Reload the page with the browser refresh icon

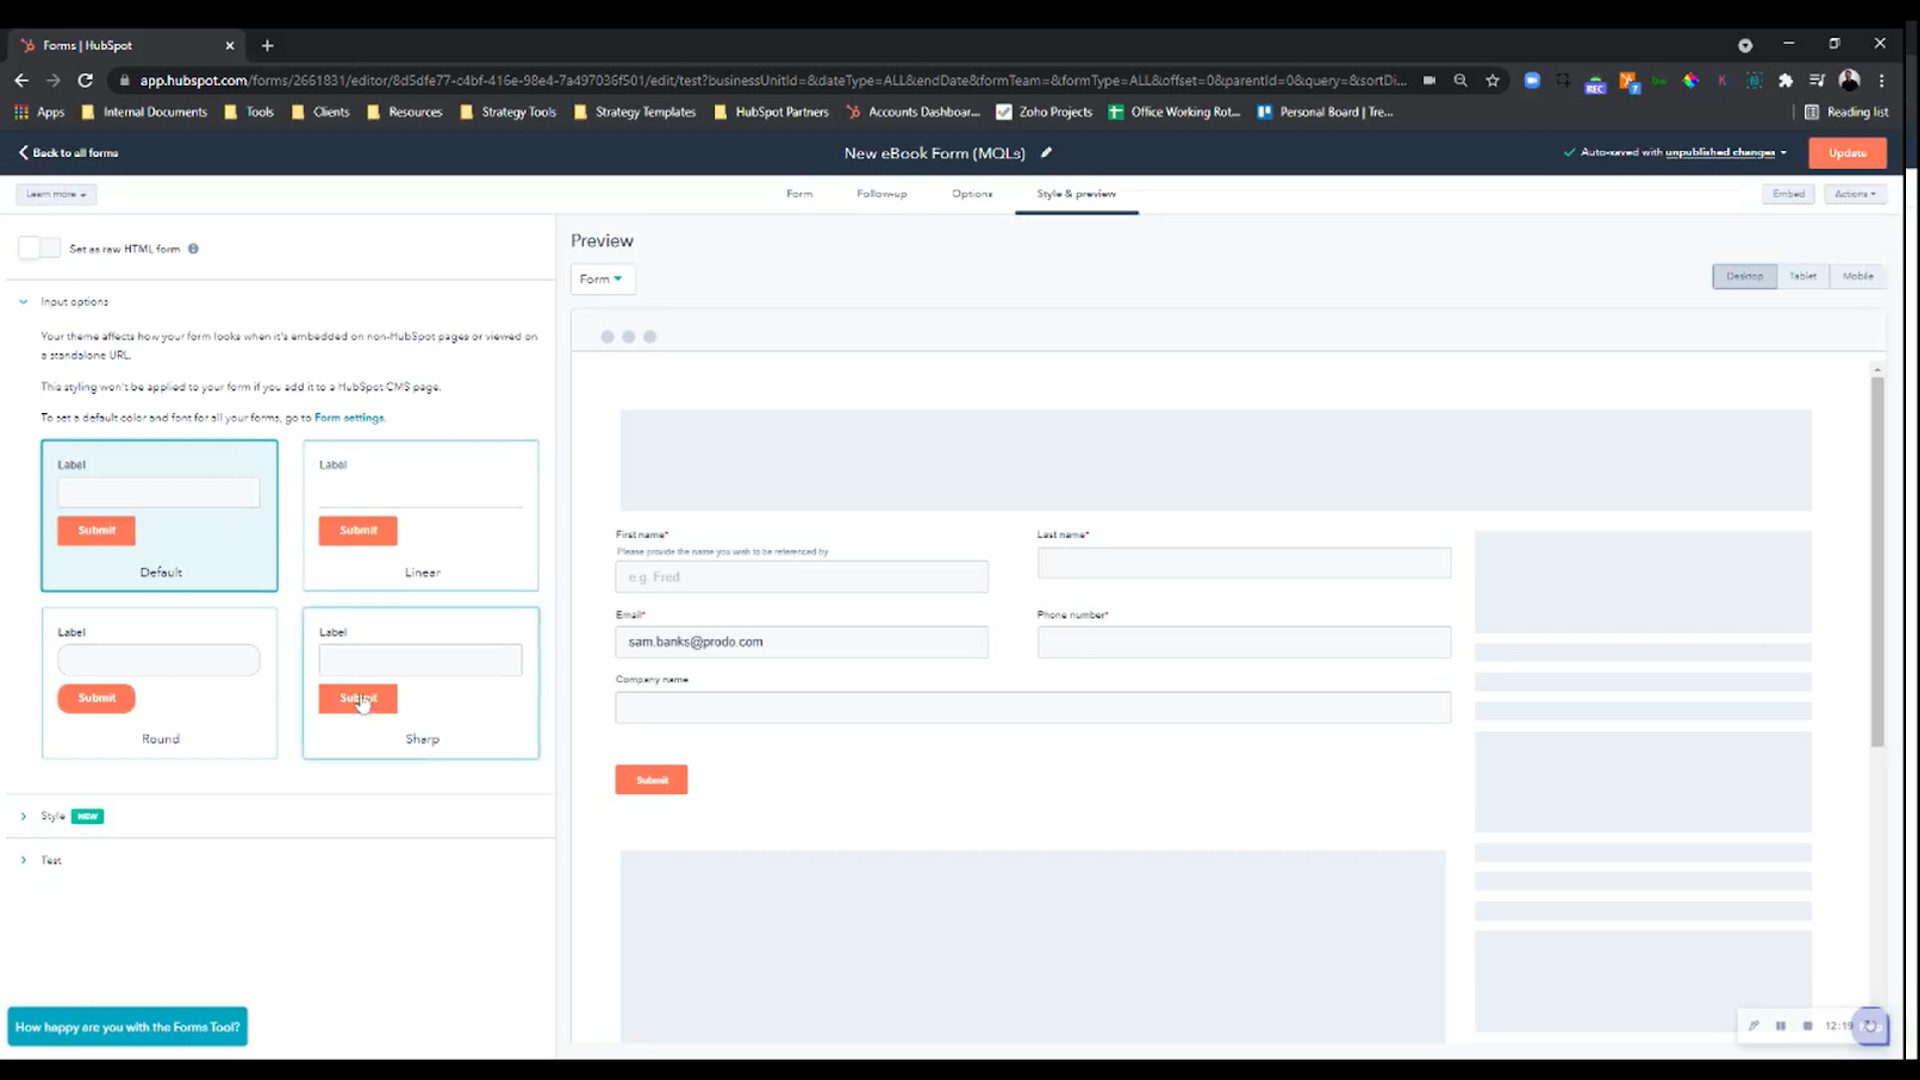click(x=86, y=80)
